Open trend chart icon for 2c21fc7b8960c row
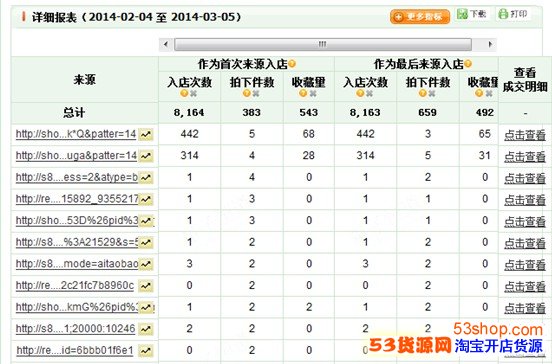The height and width of the screenshot is (364, 552). 146,286
